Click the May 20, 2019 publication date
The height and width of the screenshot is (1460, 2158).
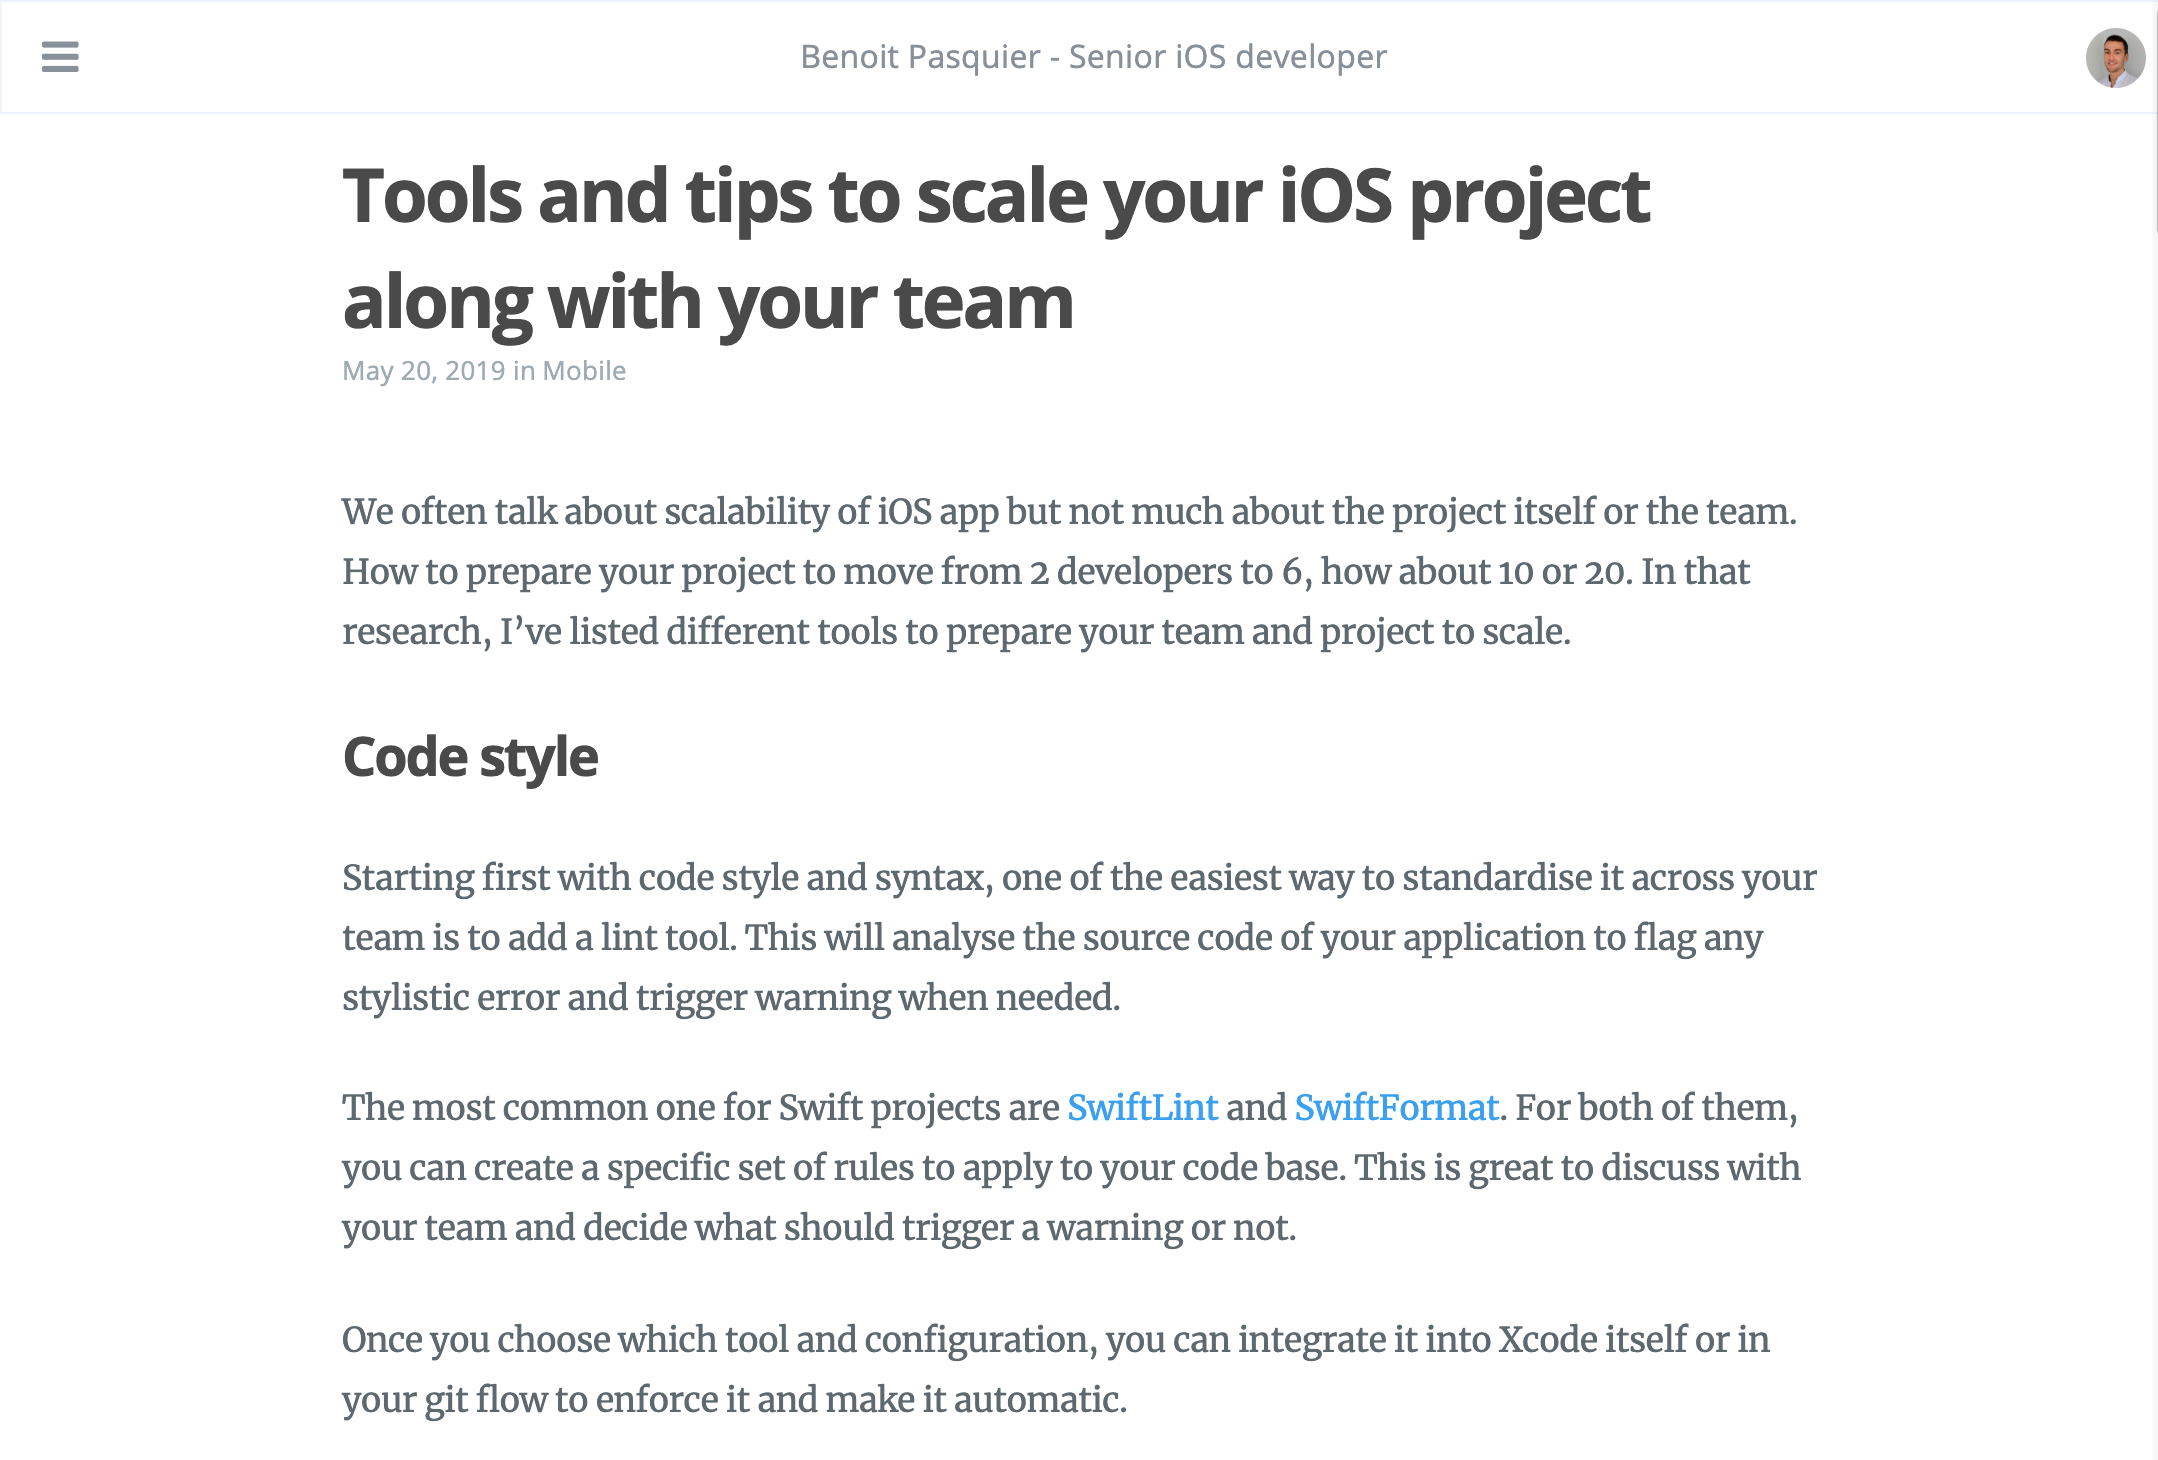(424, 371)
